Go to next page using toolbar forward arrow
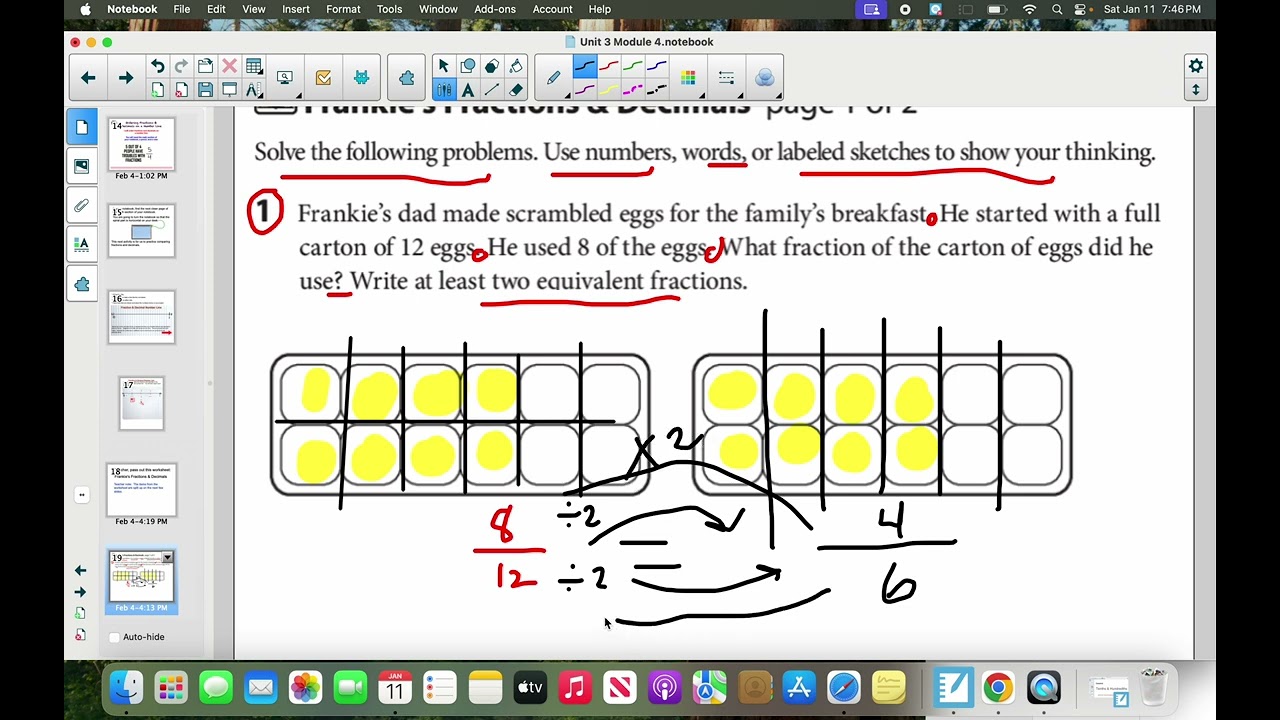This screenshot has width=1280, height=720. pyautogui.click(x=126, y=78)
